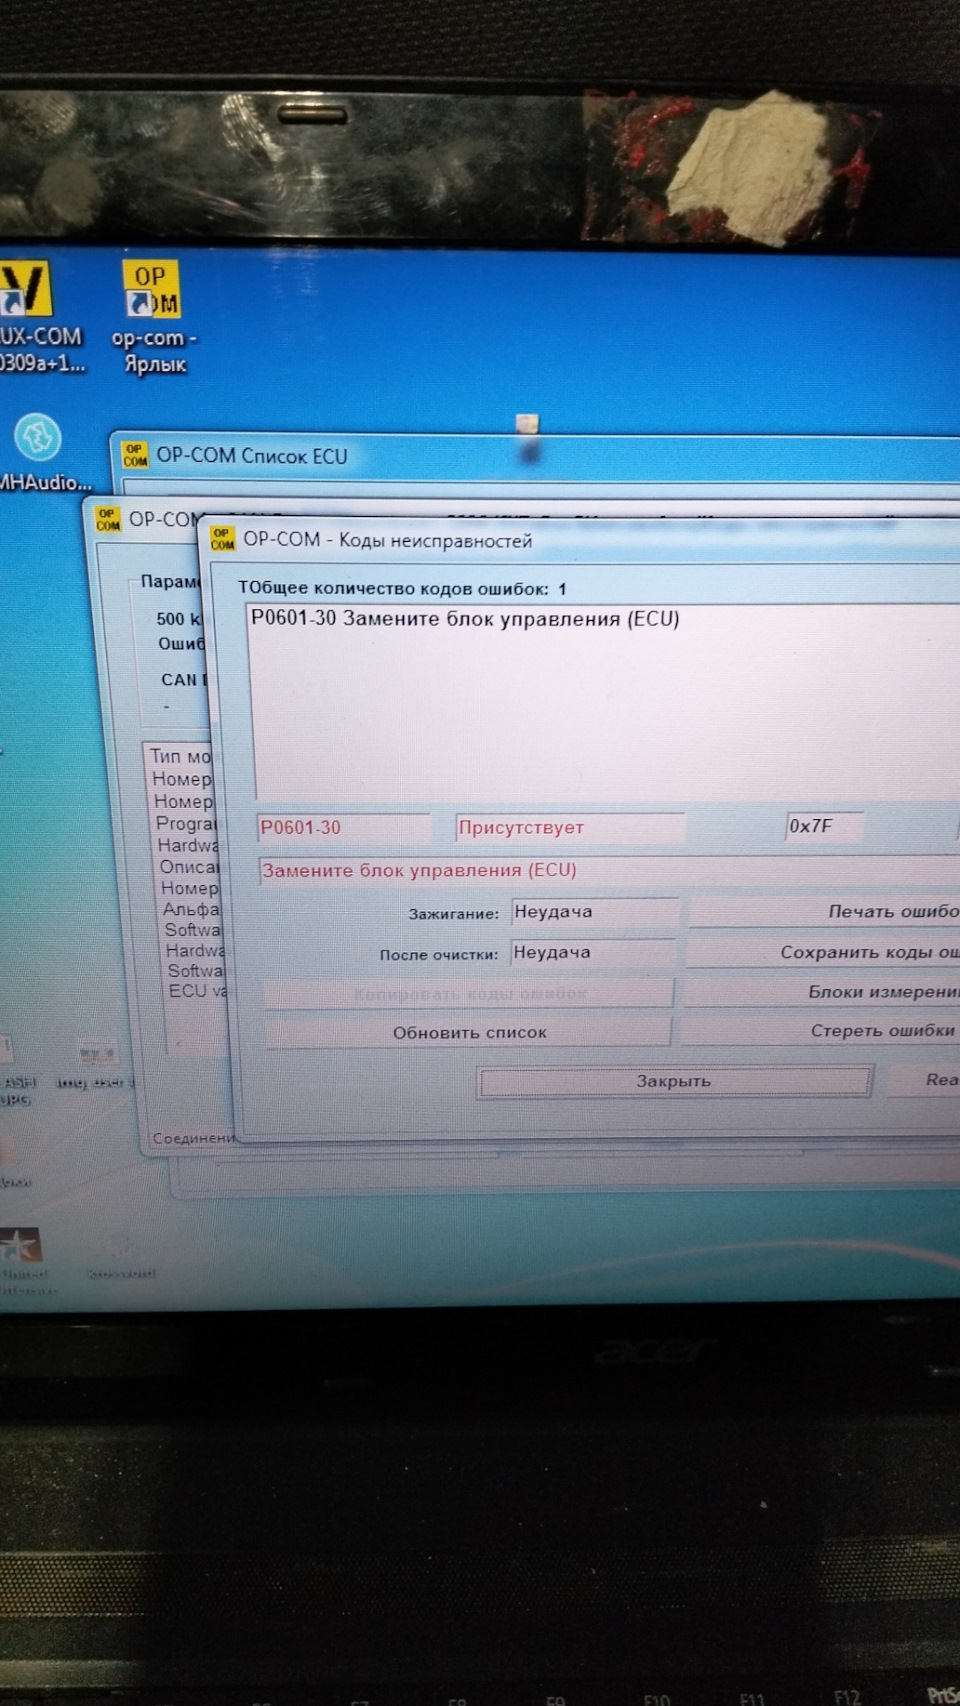Select the P0601-30 fault code entry
This screenshot has width=960, height=1706.
pos(465,619)
